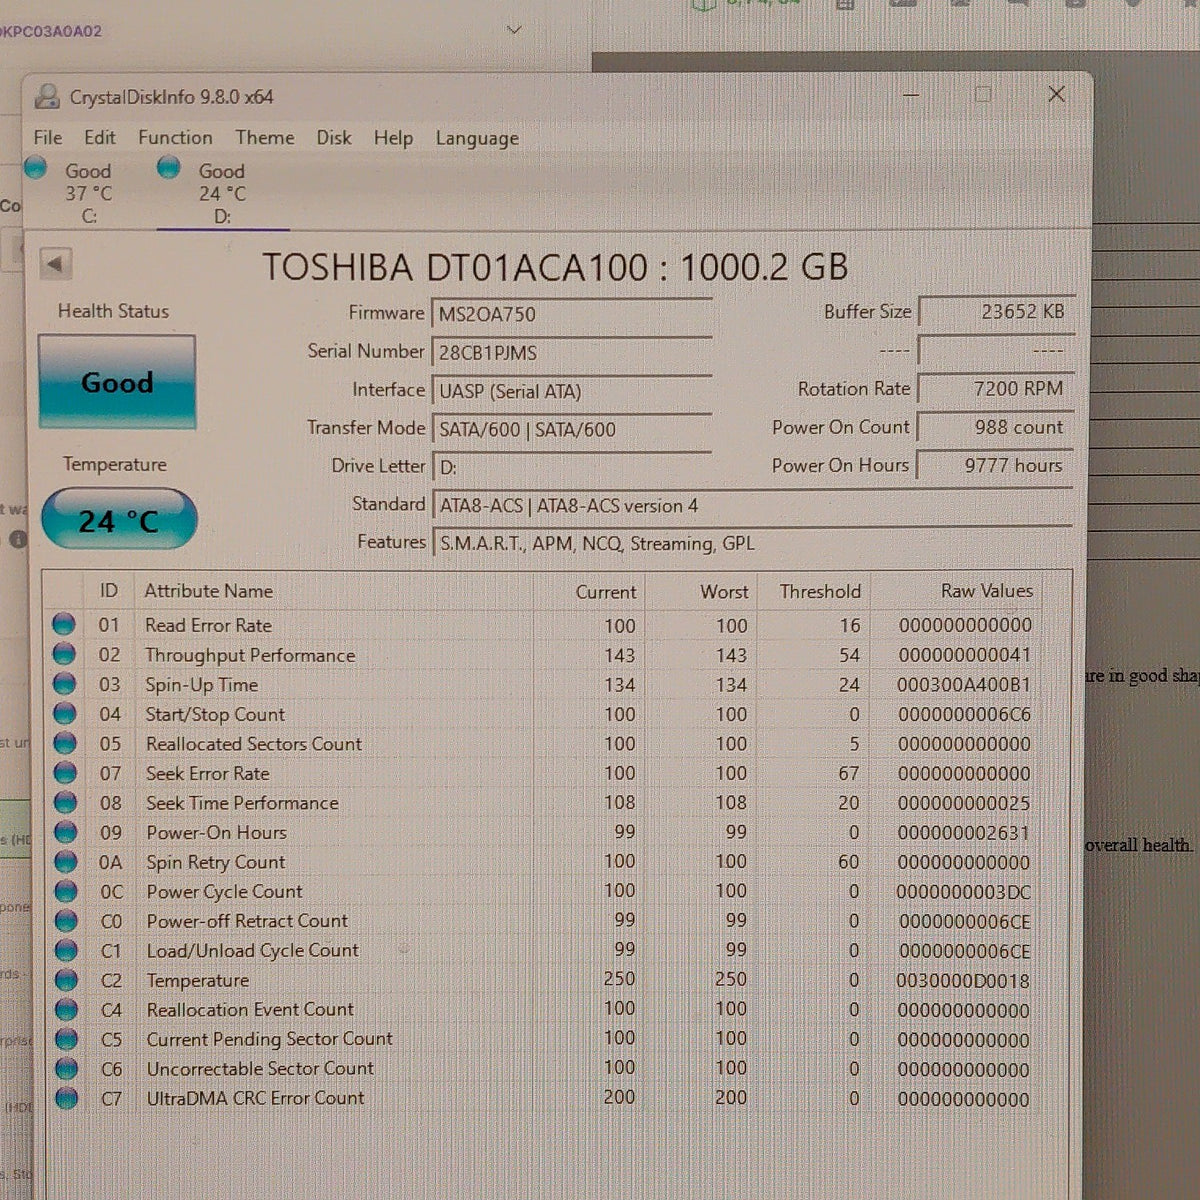Click the Rotation Rate value 7200 RPM
1200x1200 pixels.
[x=996, y=388]
